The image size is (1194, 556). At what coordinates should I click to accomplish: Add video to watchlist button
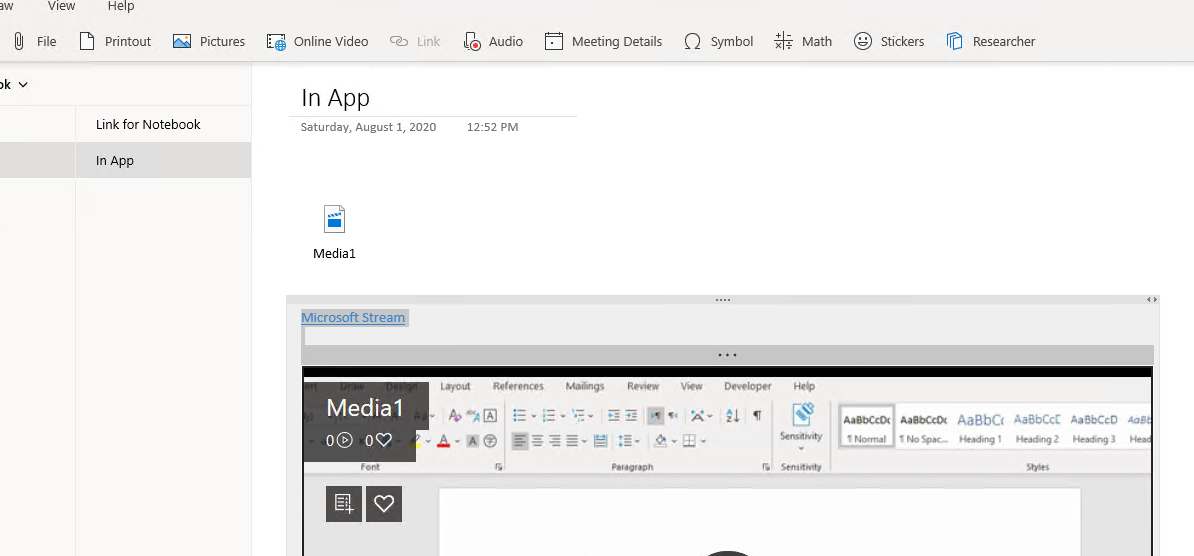click(x=344, y=503)
